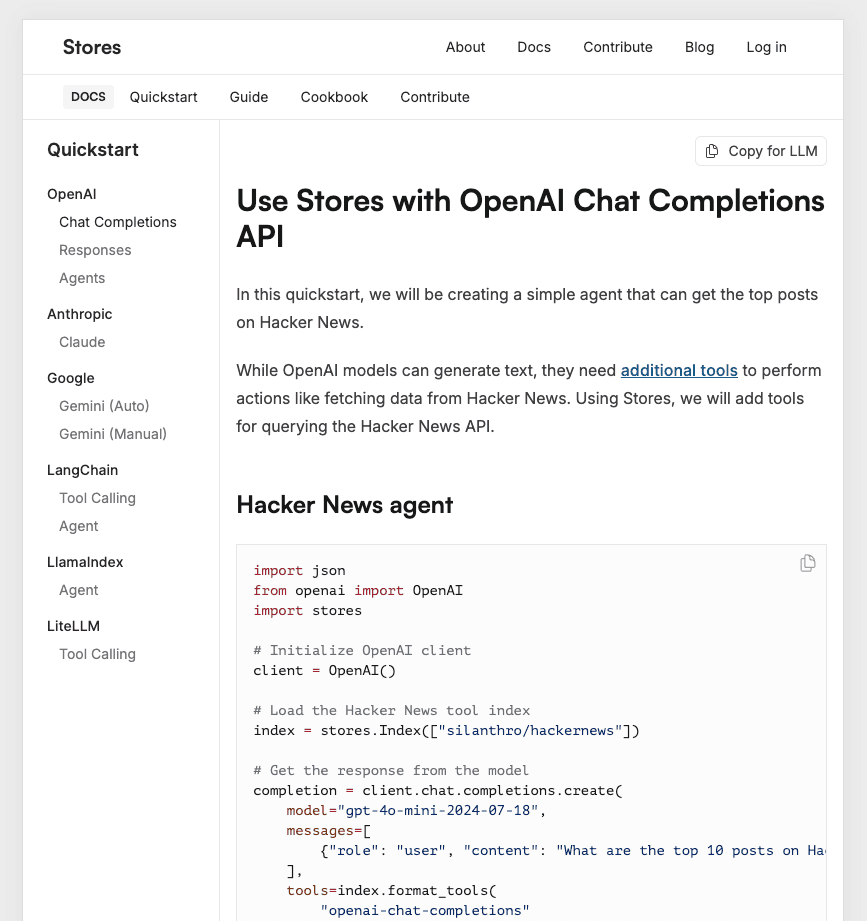
Task: Open Tool Calling under LiteLLM
Action: coord(98,654)
